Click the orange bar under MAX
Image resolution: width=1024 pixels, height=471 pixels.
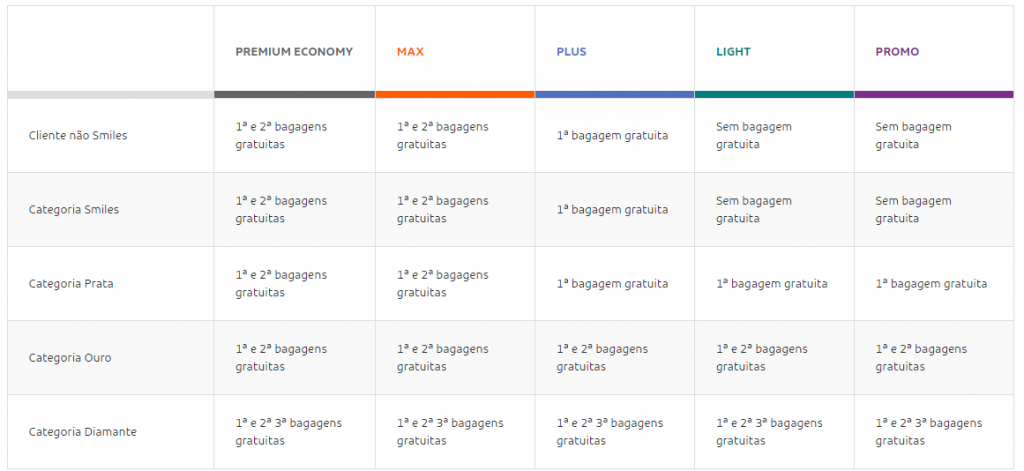(x=455, y=94)
